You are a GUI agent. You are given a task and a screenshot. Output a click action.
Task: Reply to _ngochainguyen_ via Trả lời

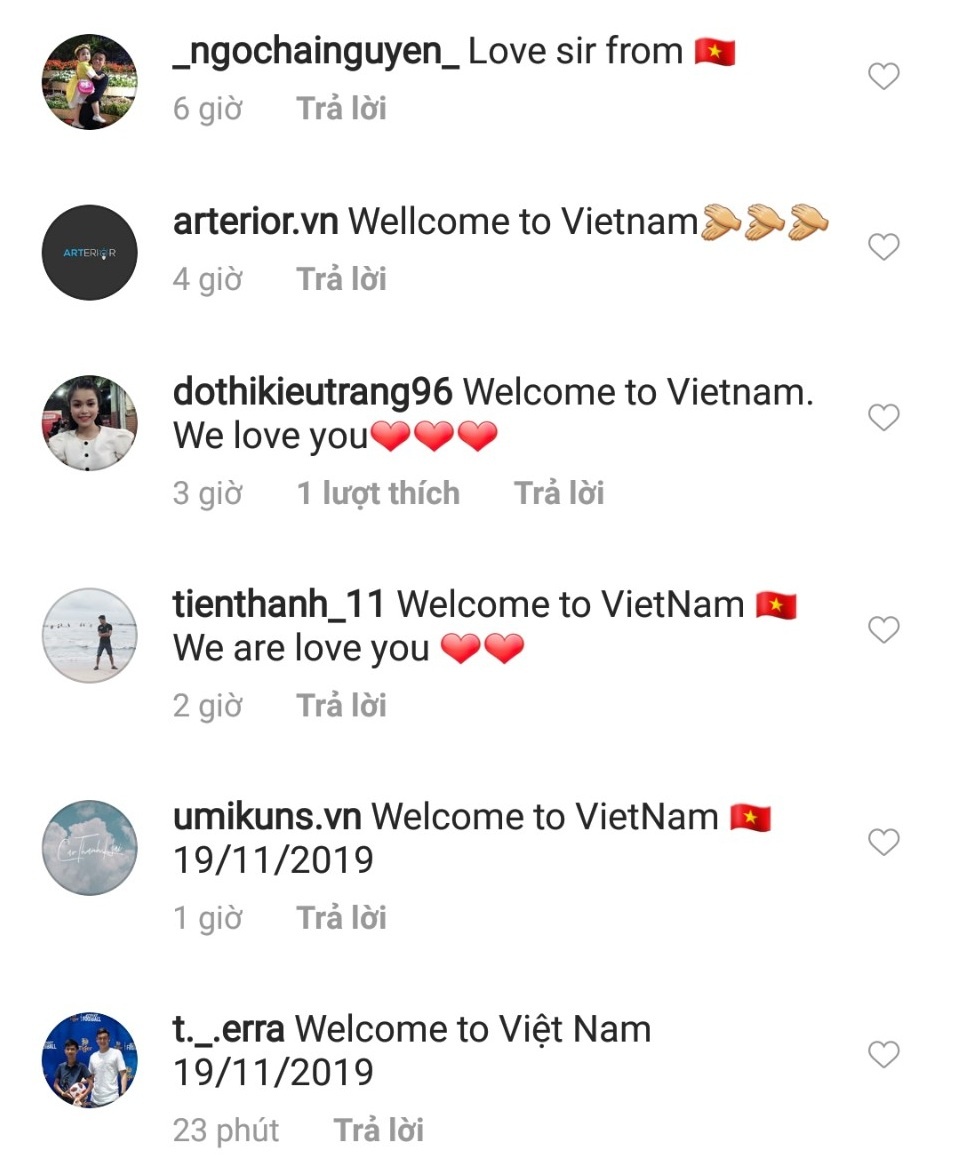coord(342,108)
